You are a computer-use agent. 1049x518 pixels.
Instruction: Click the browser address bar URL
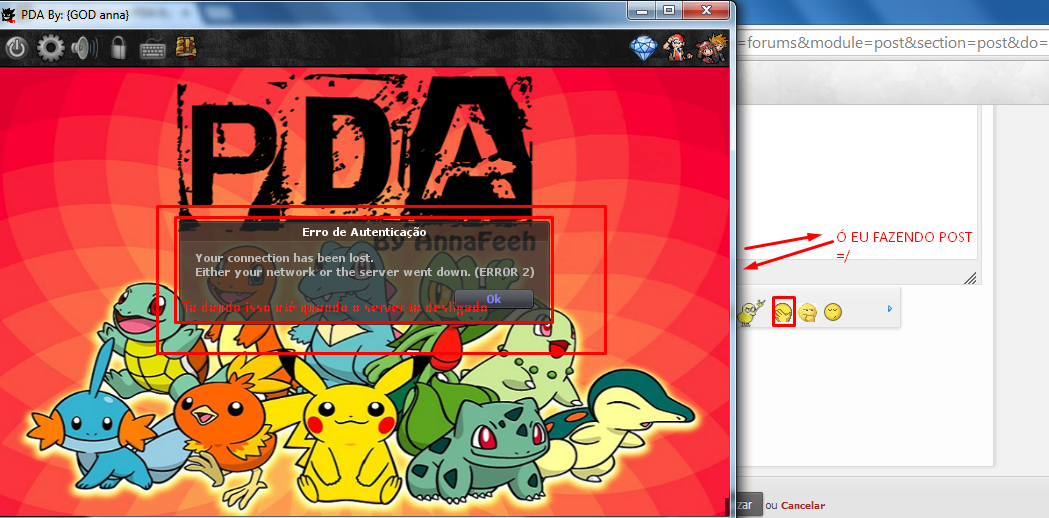892,44
